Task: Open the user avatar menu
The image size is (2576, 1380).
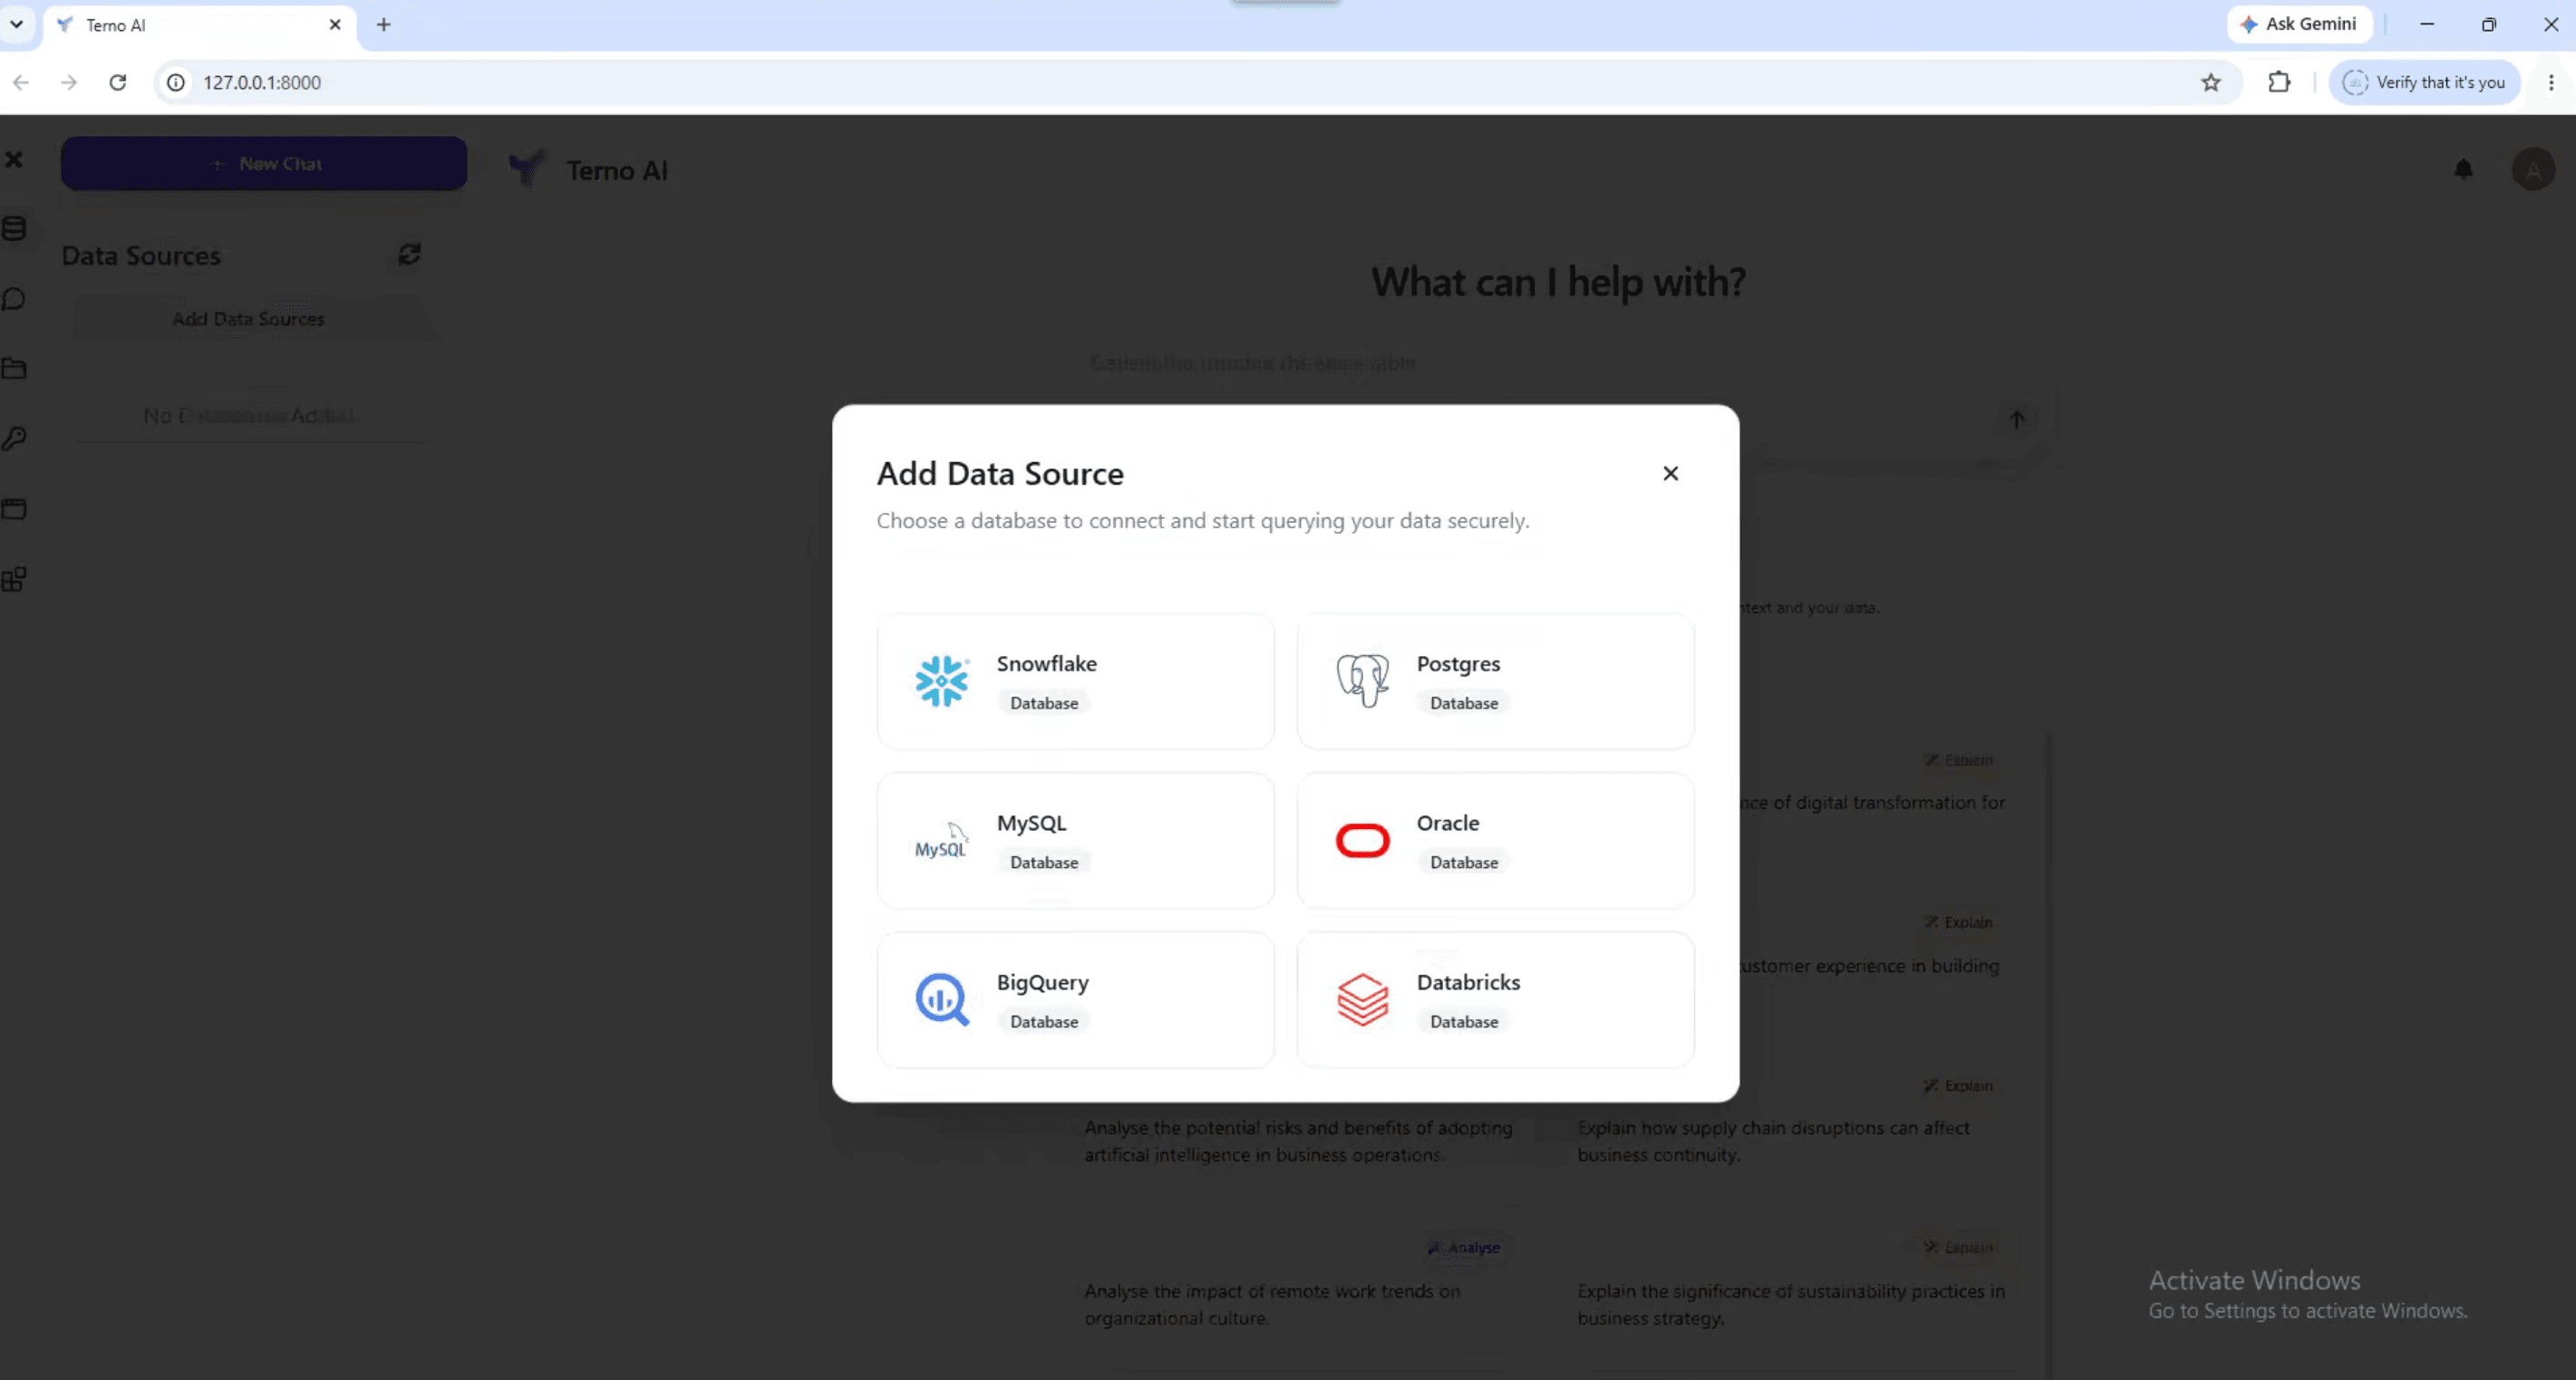Action: coord(2533,169)
